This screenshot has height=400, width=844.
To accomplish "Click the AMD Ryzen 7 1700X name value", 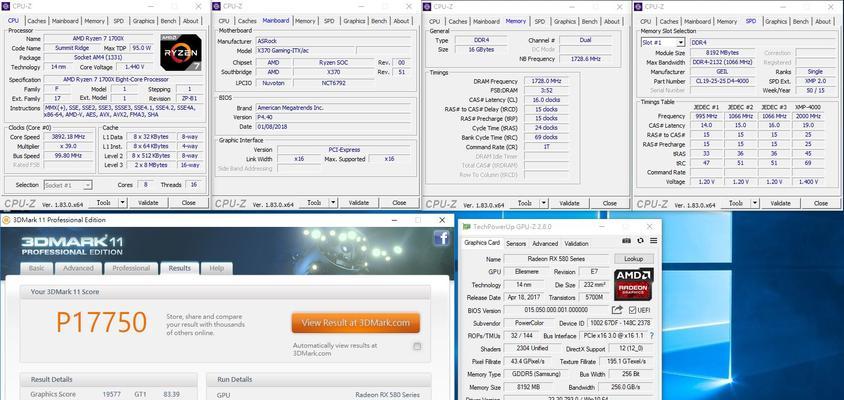I will tap(99, 39).
